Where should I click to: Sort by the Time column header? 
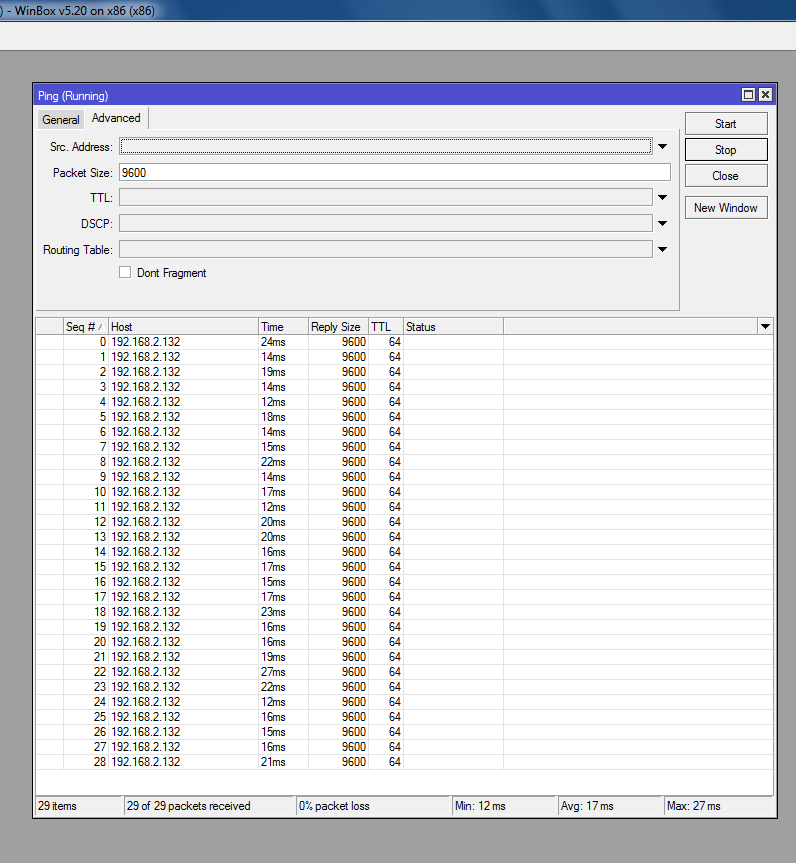282,327
